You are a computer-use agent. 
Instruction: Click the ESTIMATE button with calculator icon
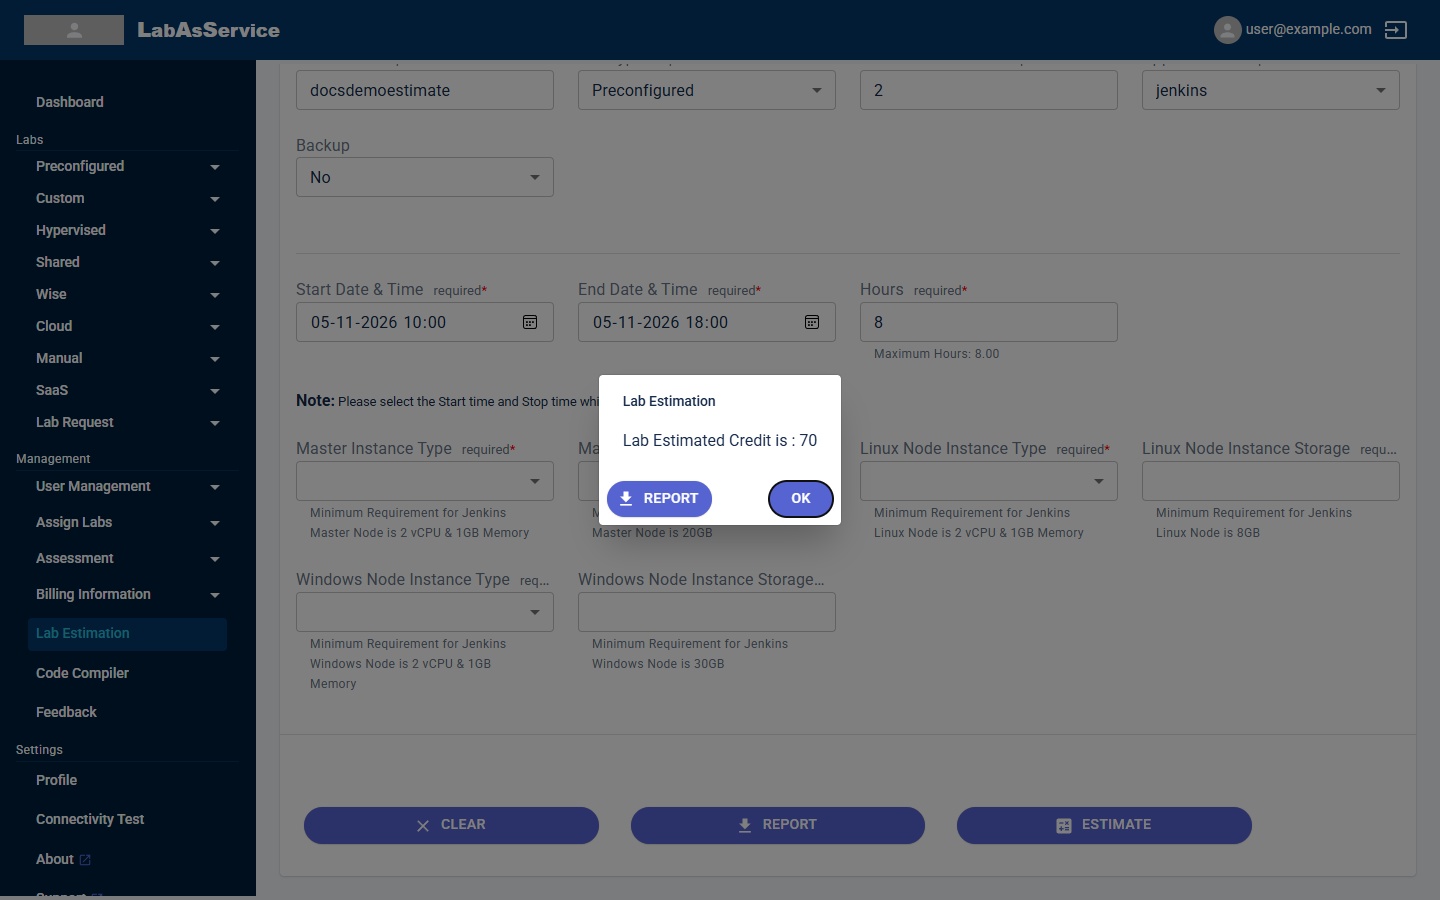click(x=1104, y=825)
